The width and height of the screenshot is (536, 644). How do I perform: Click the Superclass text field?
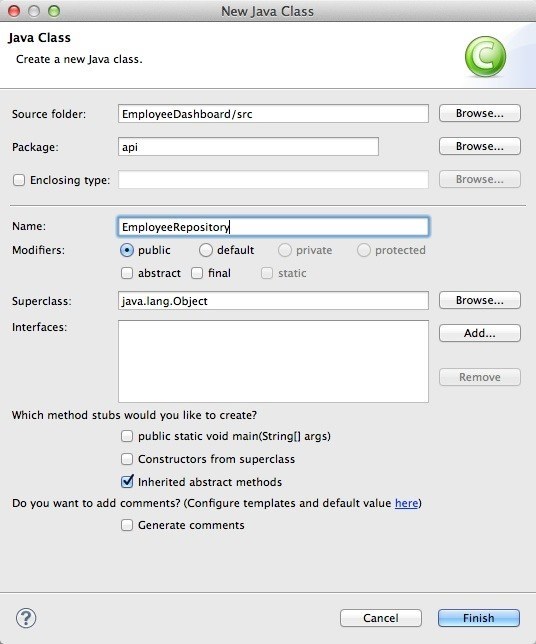coord(273,301)
